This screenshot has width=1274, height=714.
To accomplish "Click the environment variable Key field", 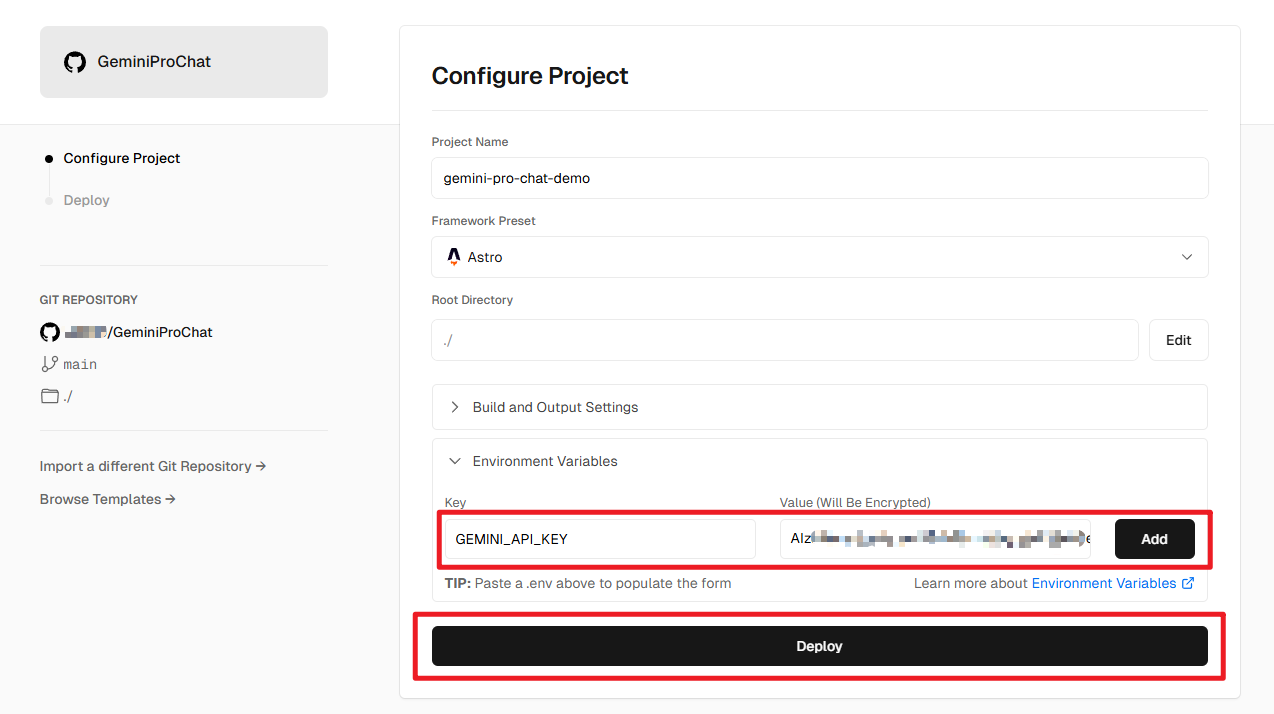I will (600, 539).
